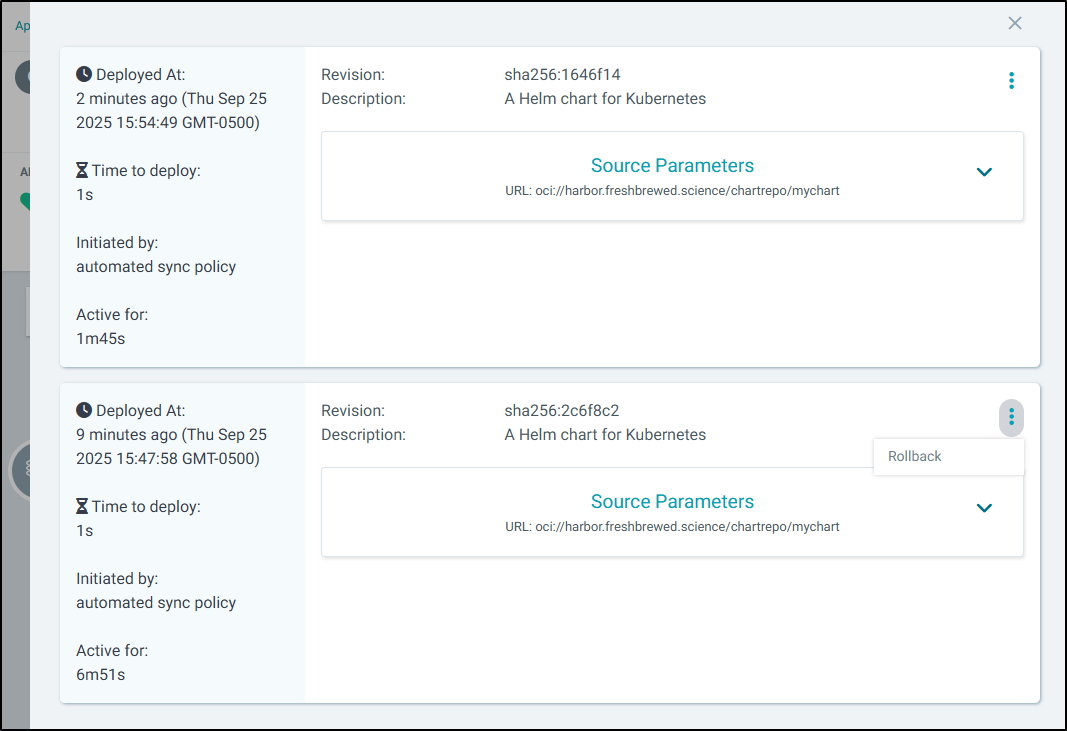Click the hourglass icon in the second revision
Screen dimensions: 1067x731
pyautogui.click(x=83, y=507)
